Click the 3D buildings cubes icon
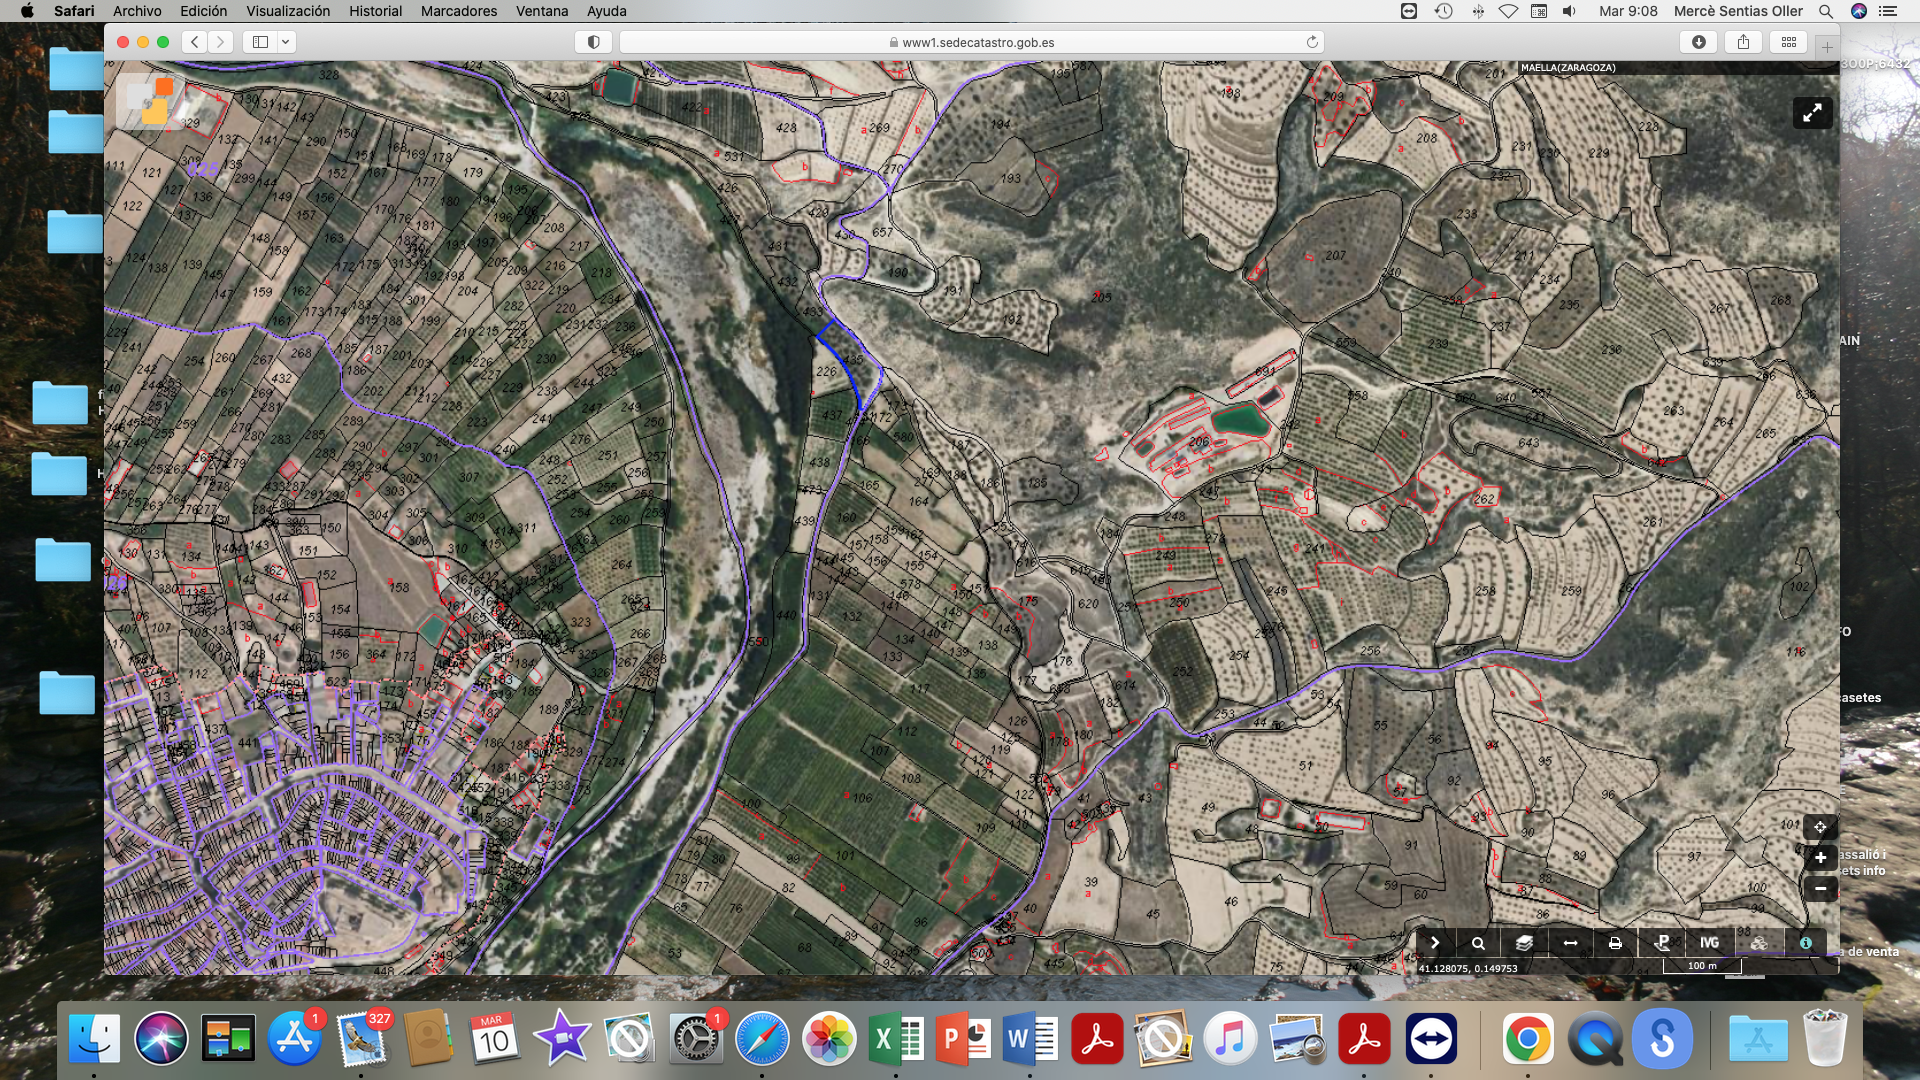1920x1080 pixels. pos(1758,943)
